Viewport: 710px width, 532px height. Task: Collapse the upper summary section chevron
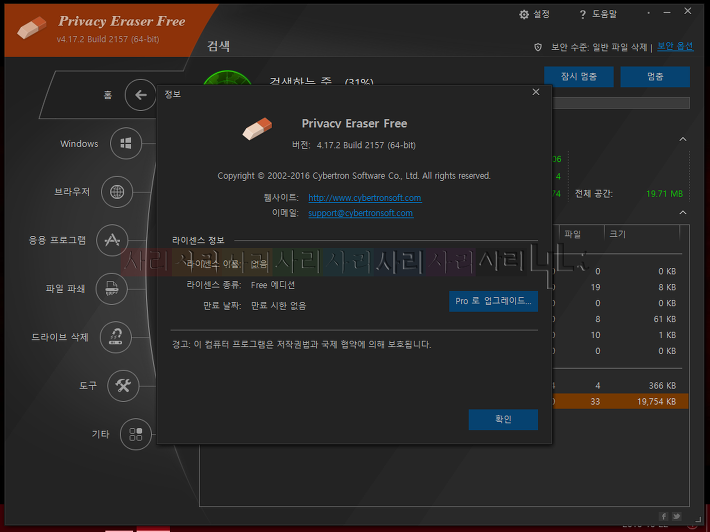point(683,139)
